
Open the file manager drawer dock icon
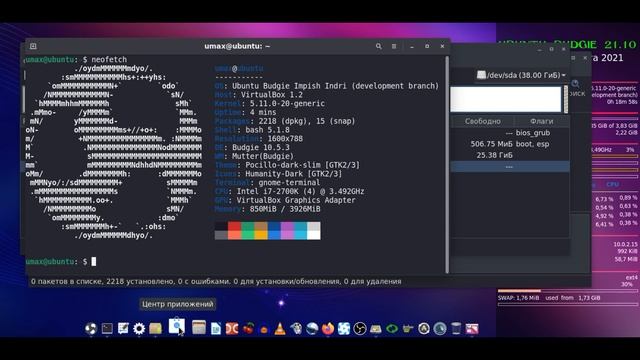tap(199, 327)
